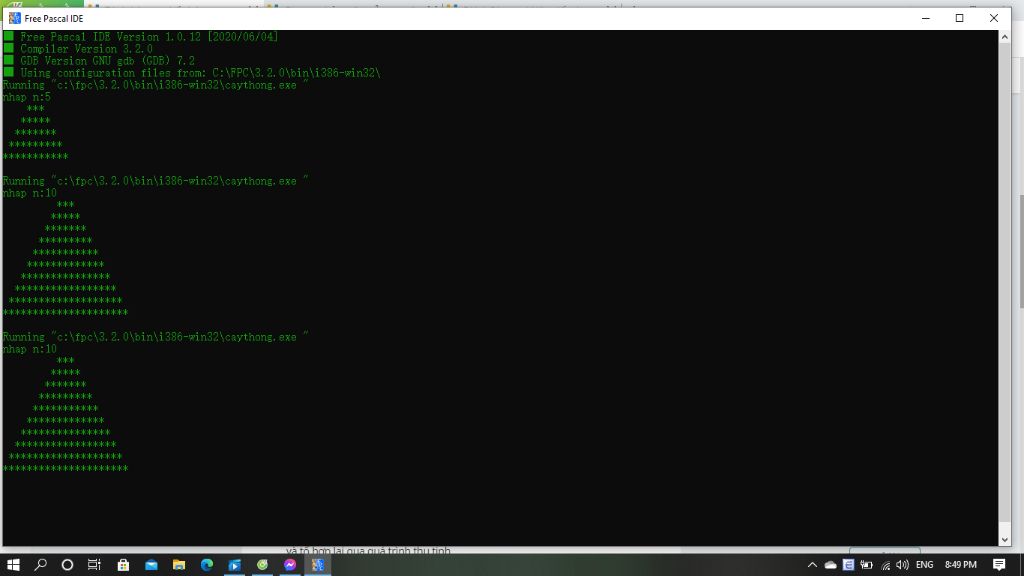Click 'Free Pascal IDE Version 1.0.12' line
Image resolution: width=1024 pixels, height=576 pixels.
click(149, 37)
